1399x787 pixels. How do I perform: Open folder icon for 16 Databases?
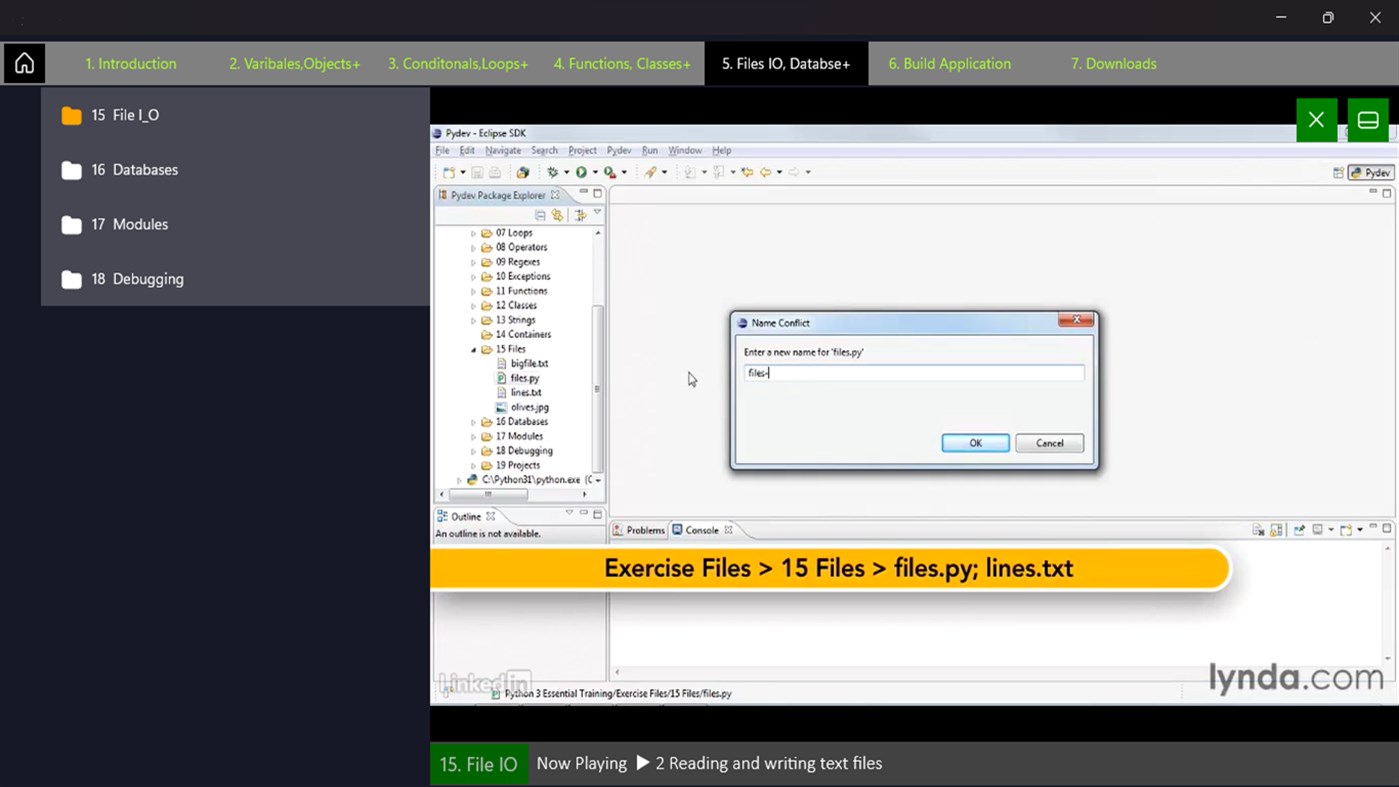[x=71, y=170]
